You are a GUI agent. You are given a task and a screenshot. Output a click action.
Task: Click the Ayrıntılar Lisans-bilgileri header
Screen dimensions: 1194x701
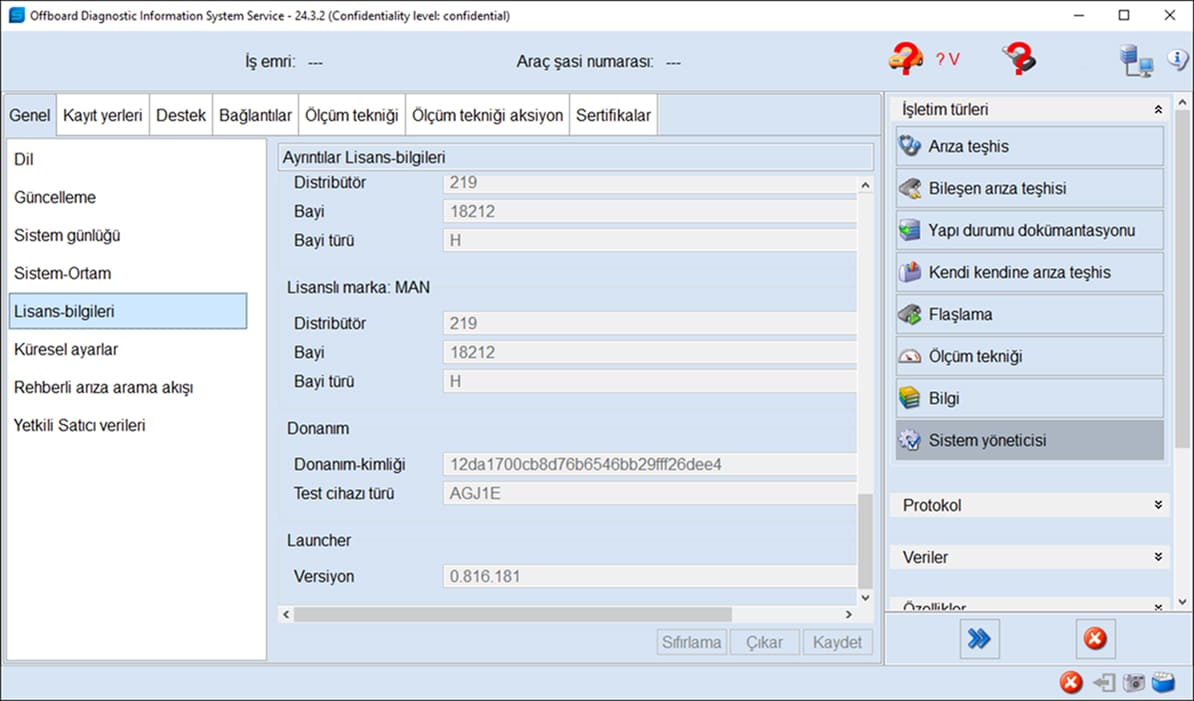(576, 158)
